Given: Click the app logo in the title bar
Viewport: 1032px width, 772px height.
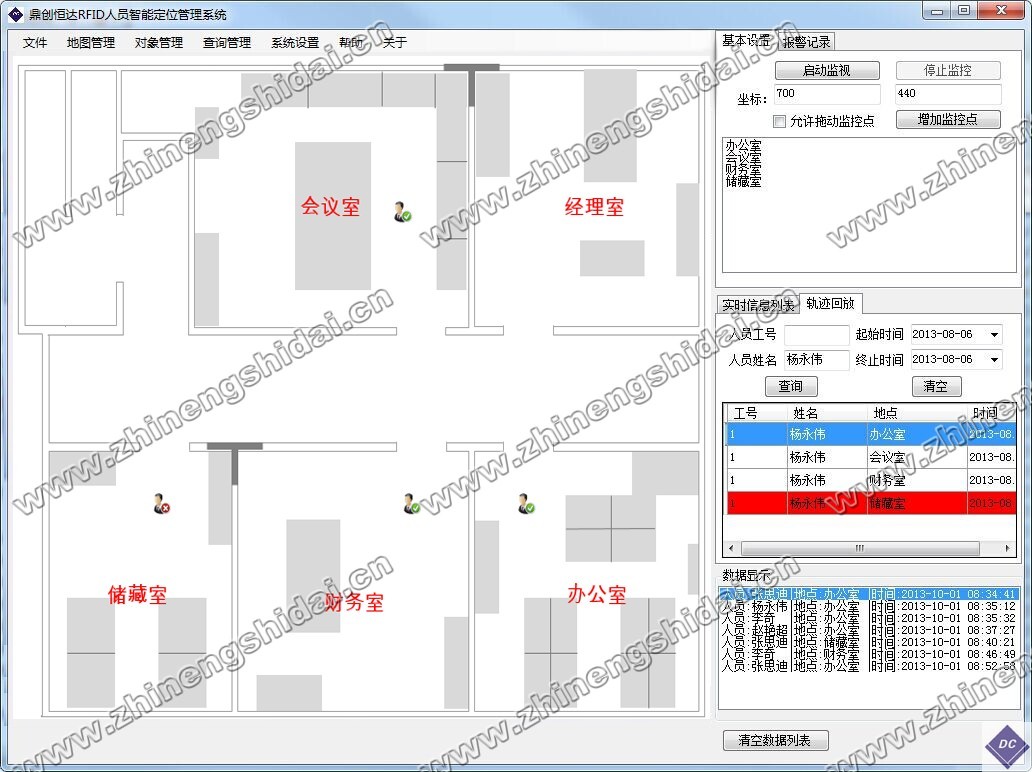Looking at the screenshot, I should point(15,14).
